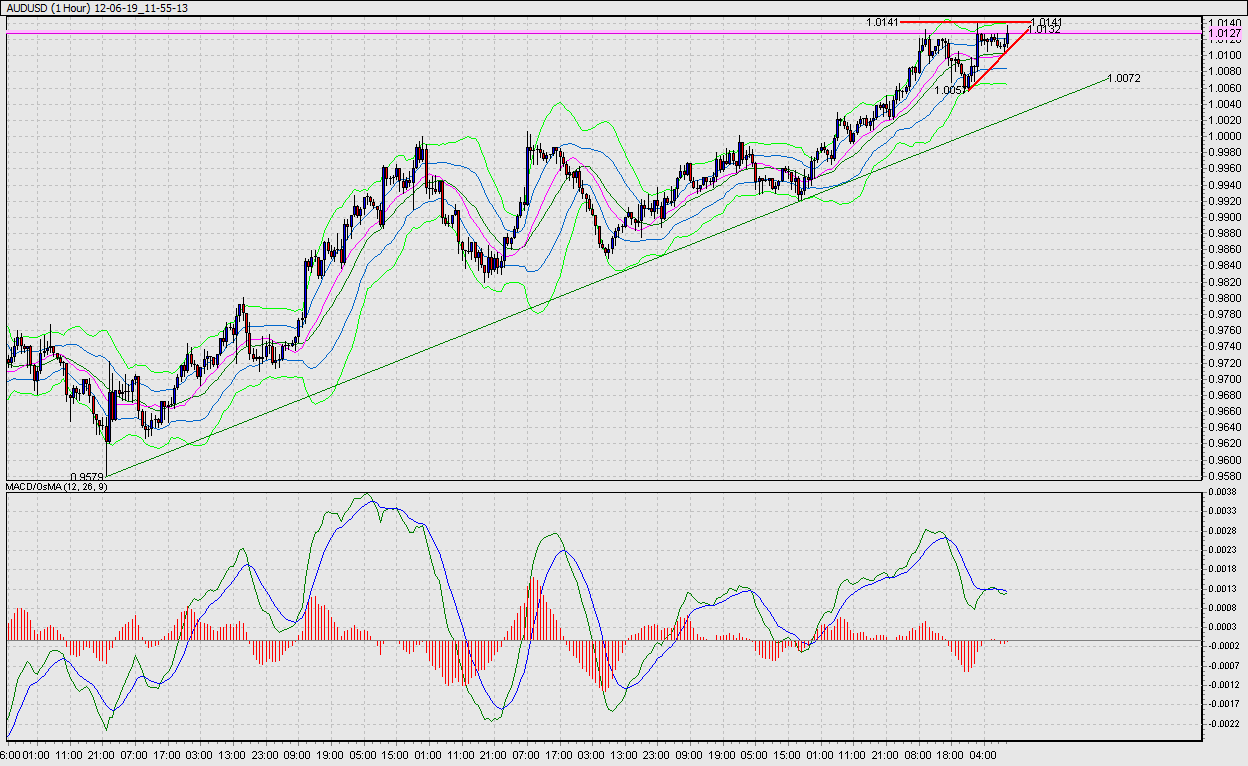1248x766 pixels.
Task: Click the 1.0127 current price marker
Action: click(x=1224, y=33)
